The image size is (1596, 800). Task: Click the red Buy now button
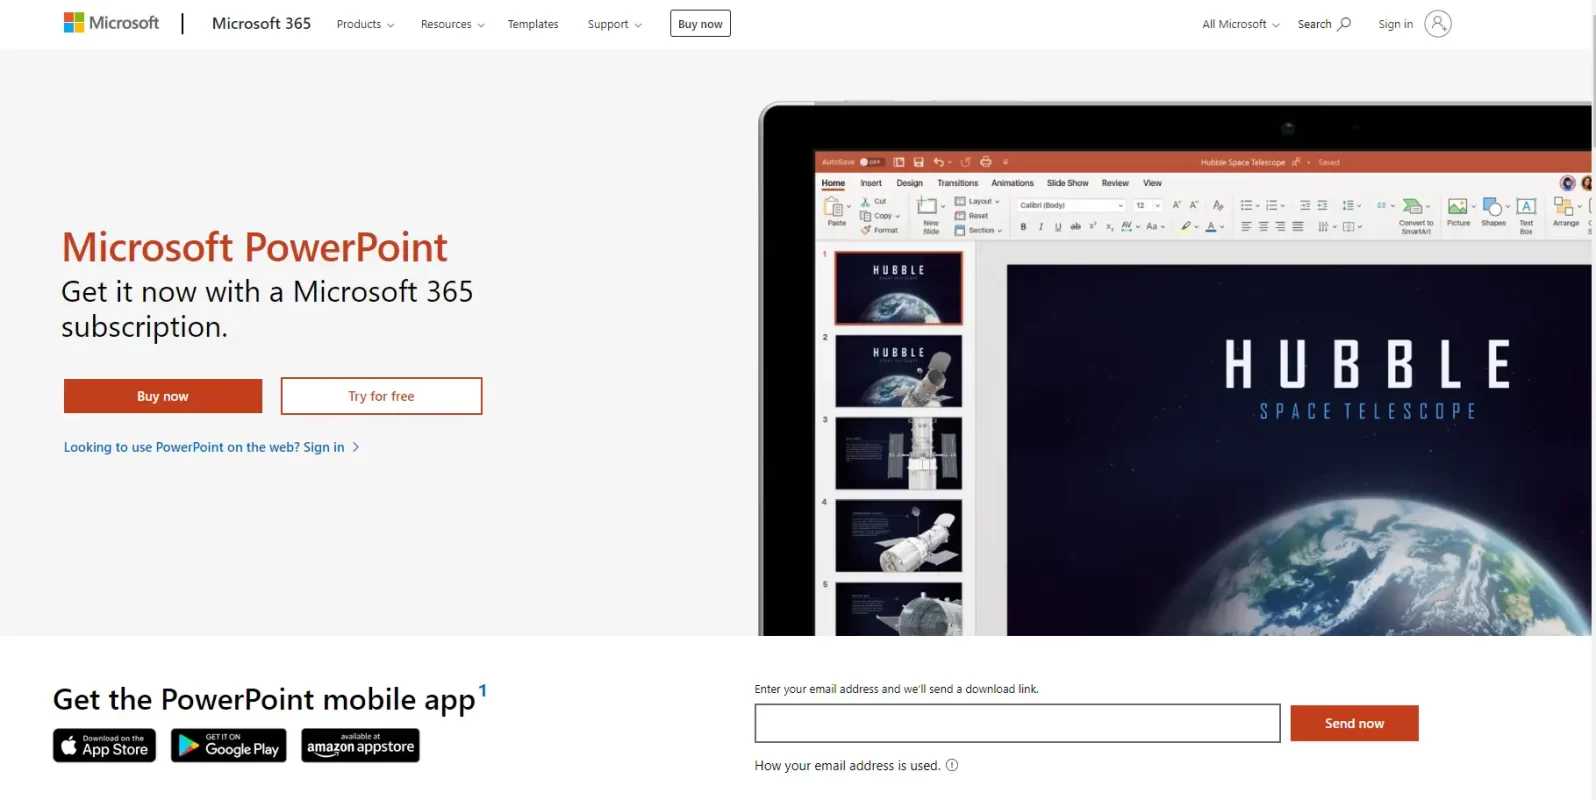click(163, 396)
